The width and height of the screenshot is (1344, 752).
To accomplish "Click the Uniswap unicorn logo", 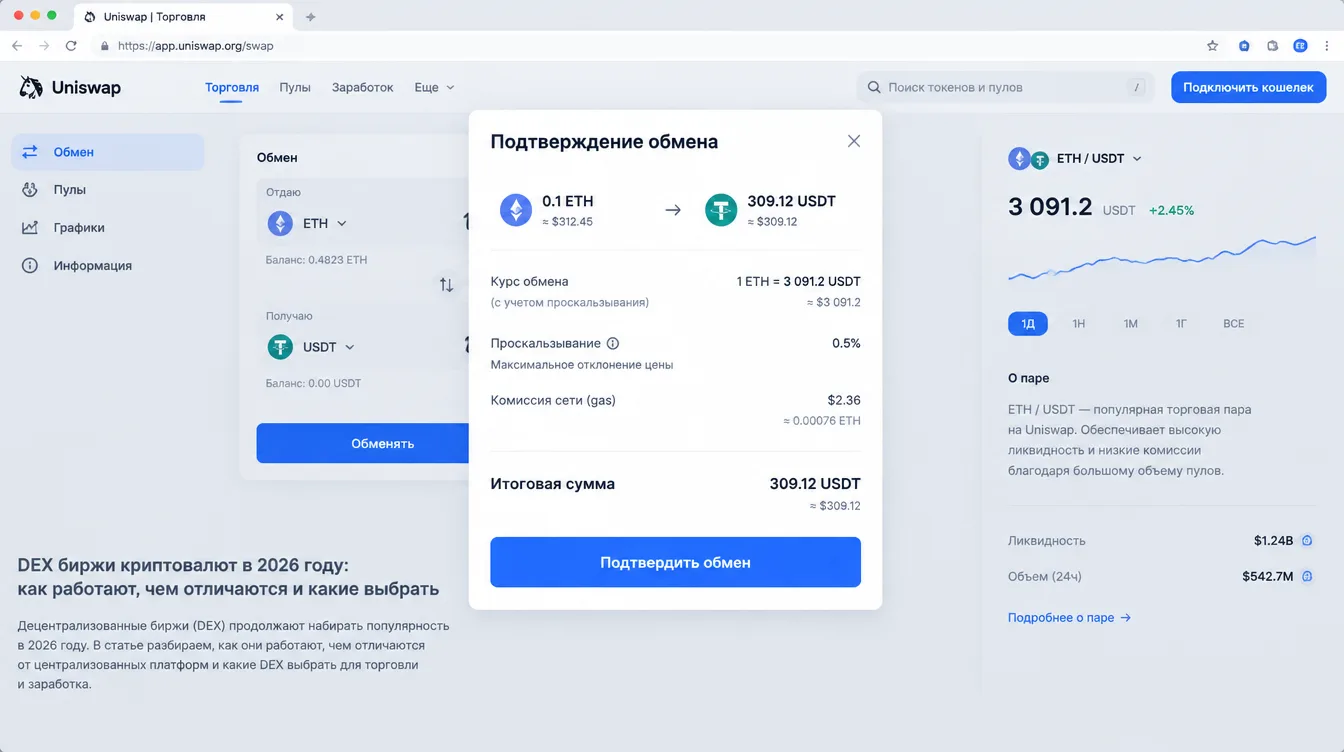I will click(31, 88).
